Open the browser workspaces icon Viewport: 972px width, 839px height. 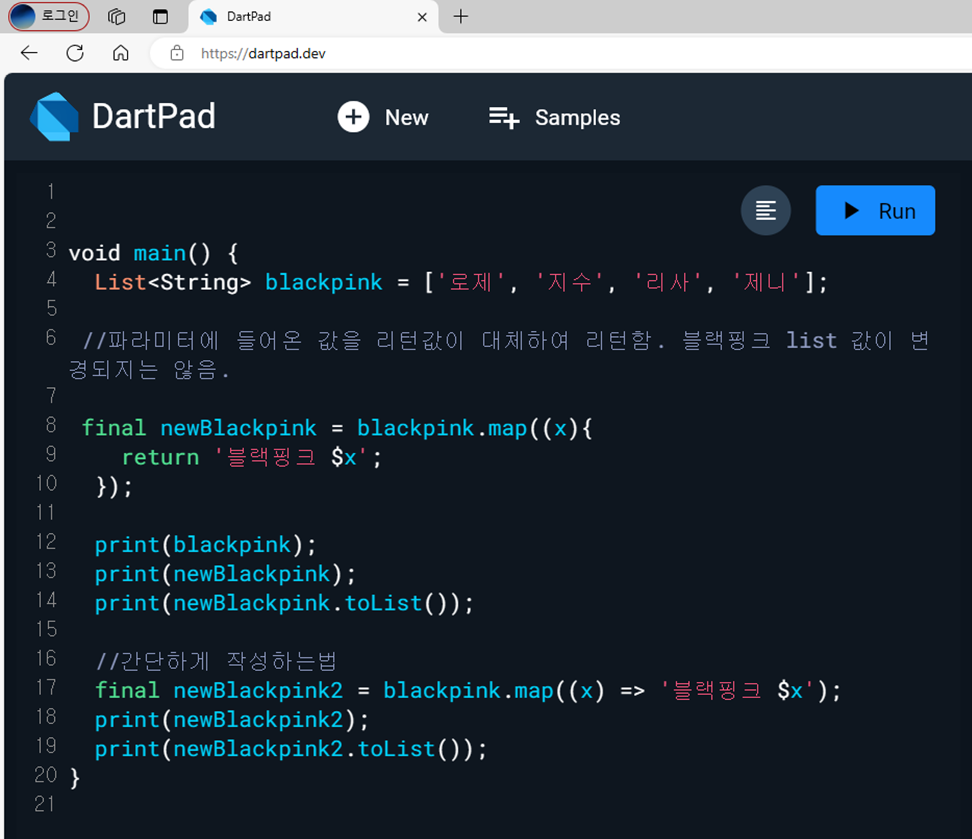click(x=116, y=17)
